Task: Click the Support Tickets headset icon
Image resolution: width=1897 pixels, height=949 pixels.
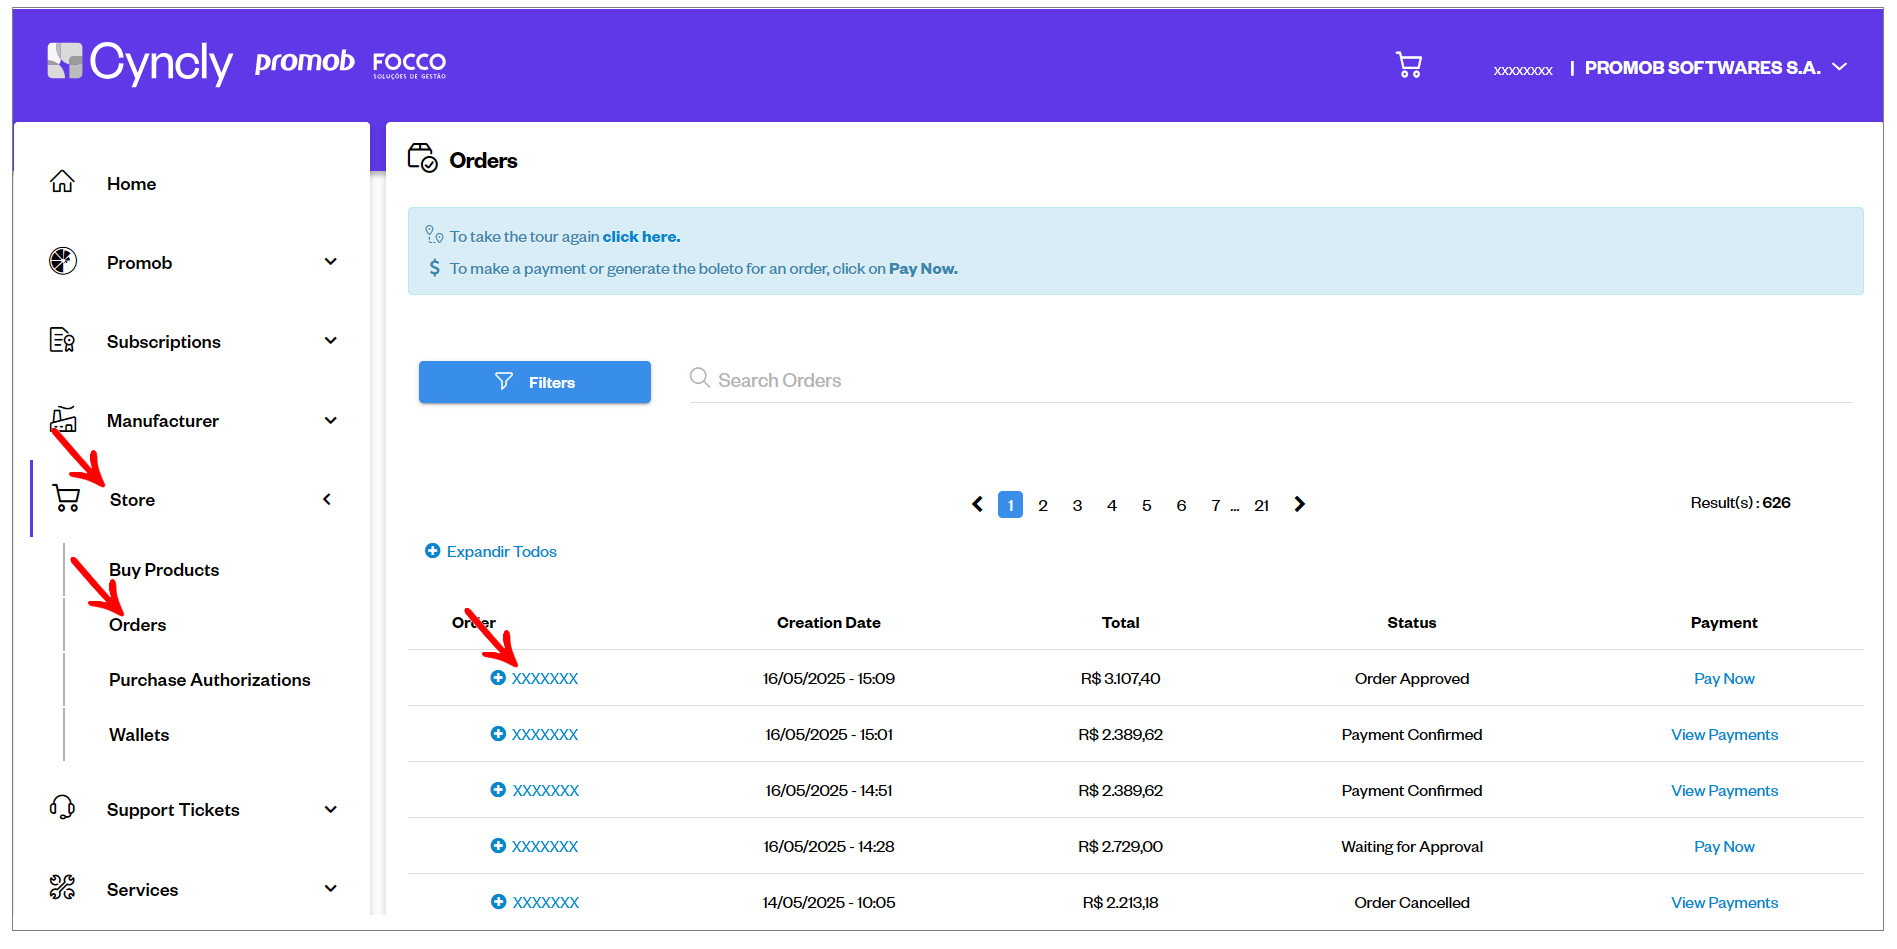Action: (62, 808)
